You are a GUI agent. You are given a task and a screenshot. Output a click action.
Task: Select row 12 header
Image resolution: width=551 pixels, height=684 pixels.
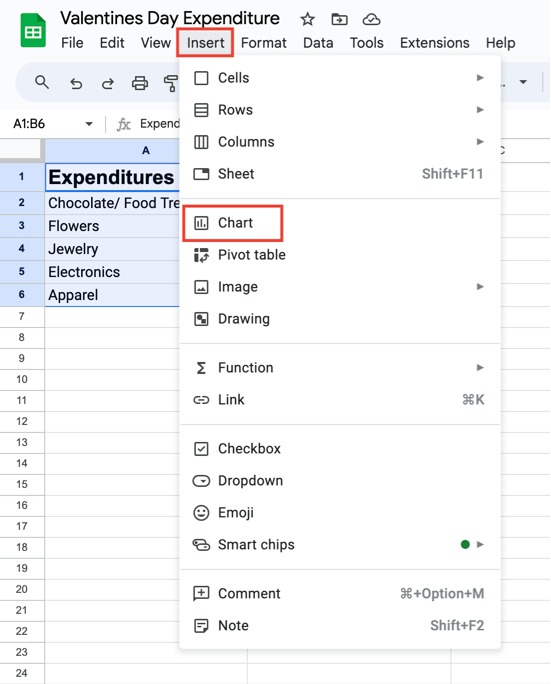22,421
